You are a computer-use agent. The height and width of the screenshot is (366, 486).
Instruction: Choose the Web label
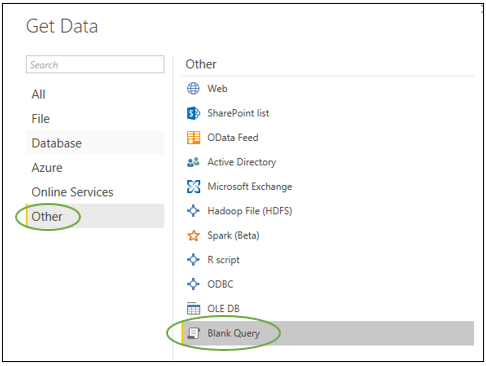tap(217, 89)
